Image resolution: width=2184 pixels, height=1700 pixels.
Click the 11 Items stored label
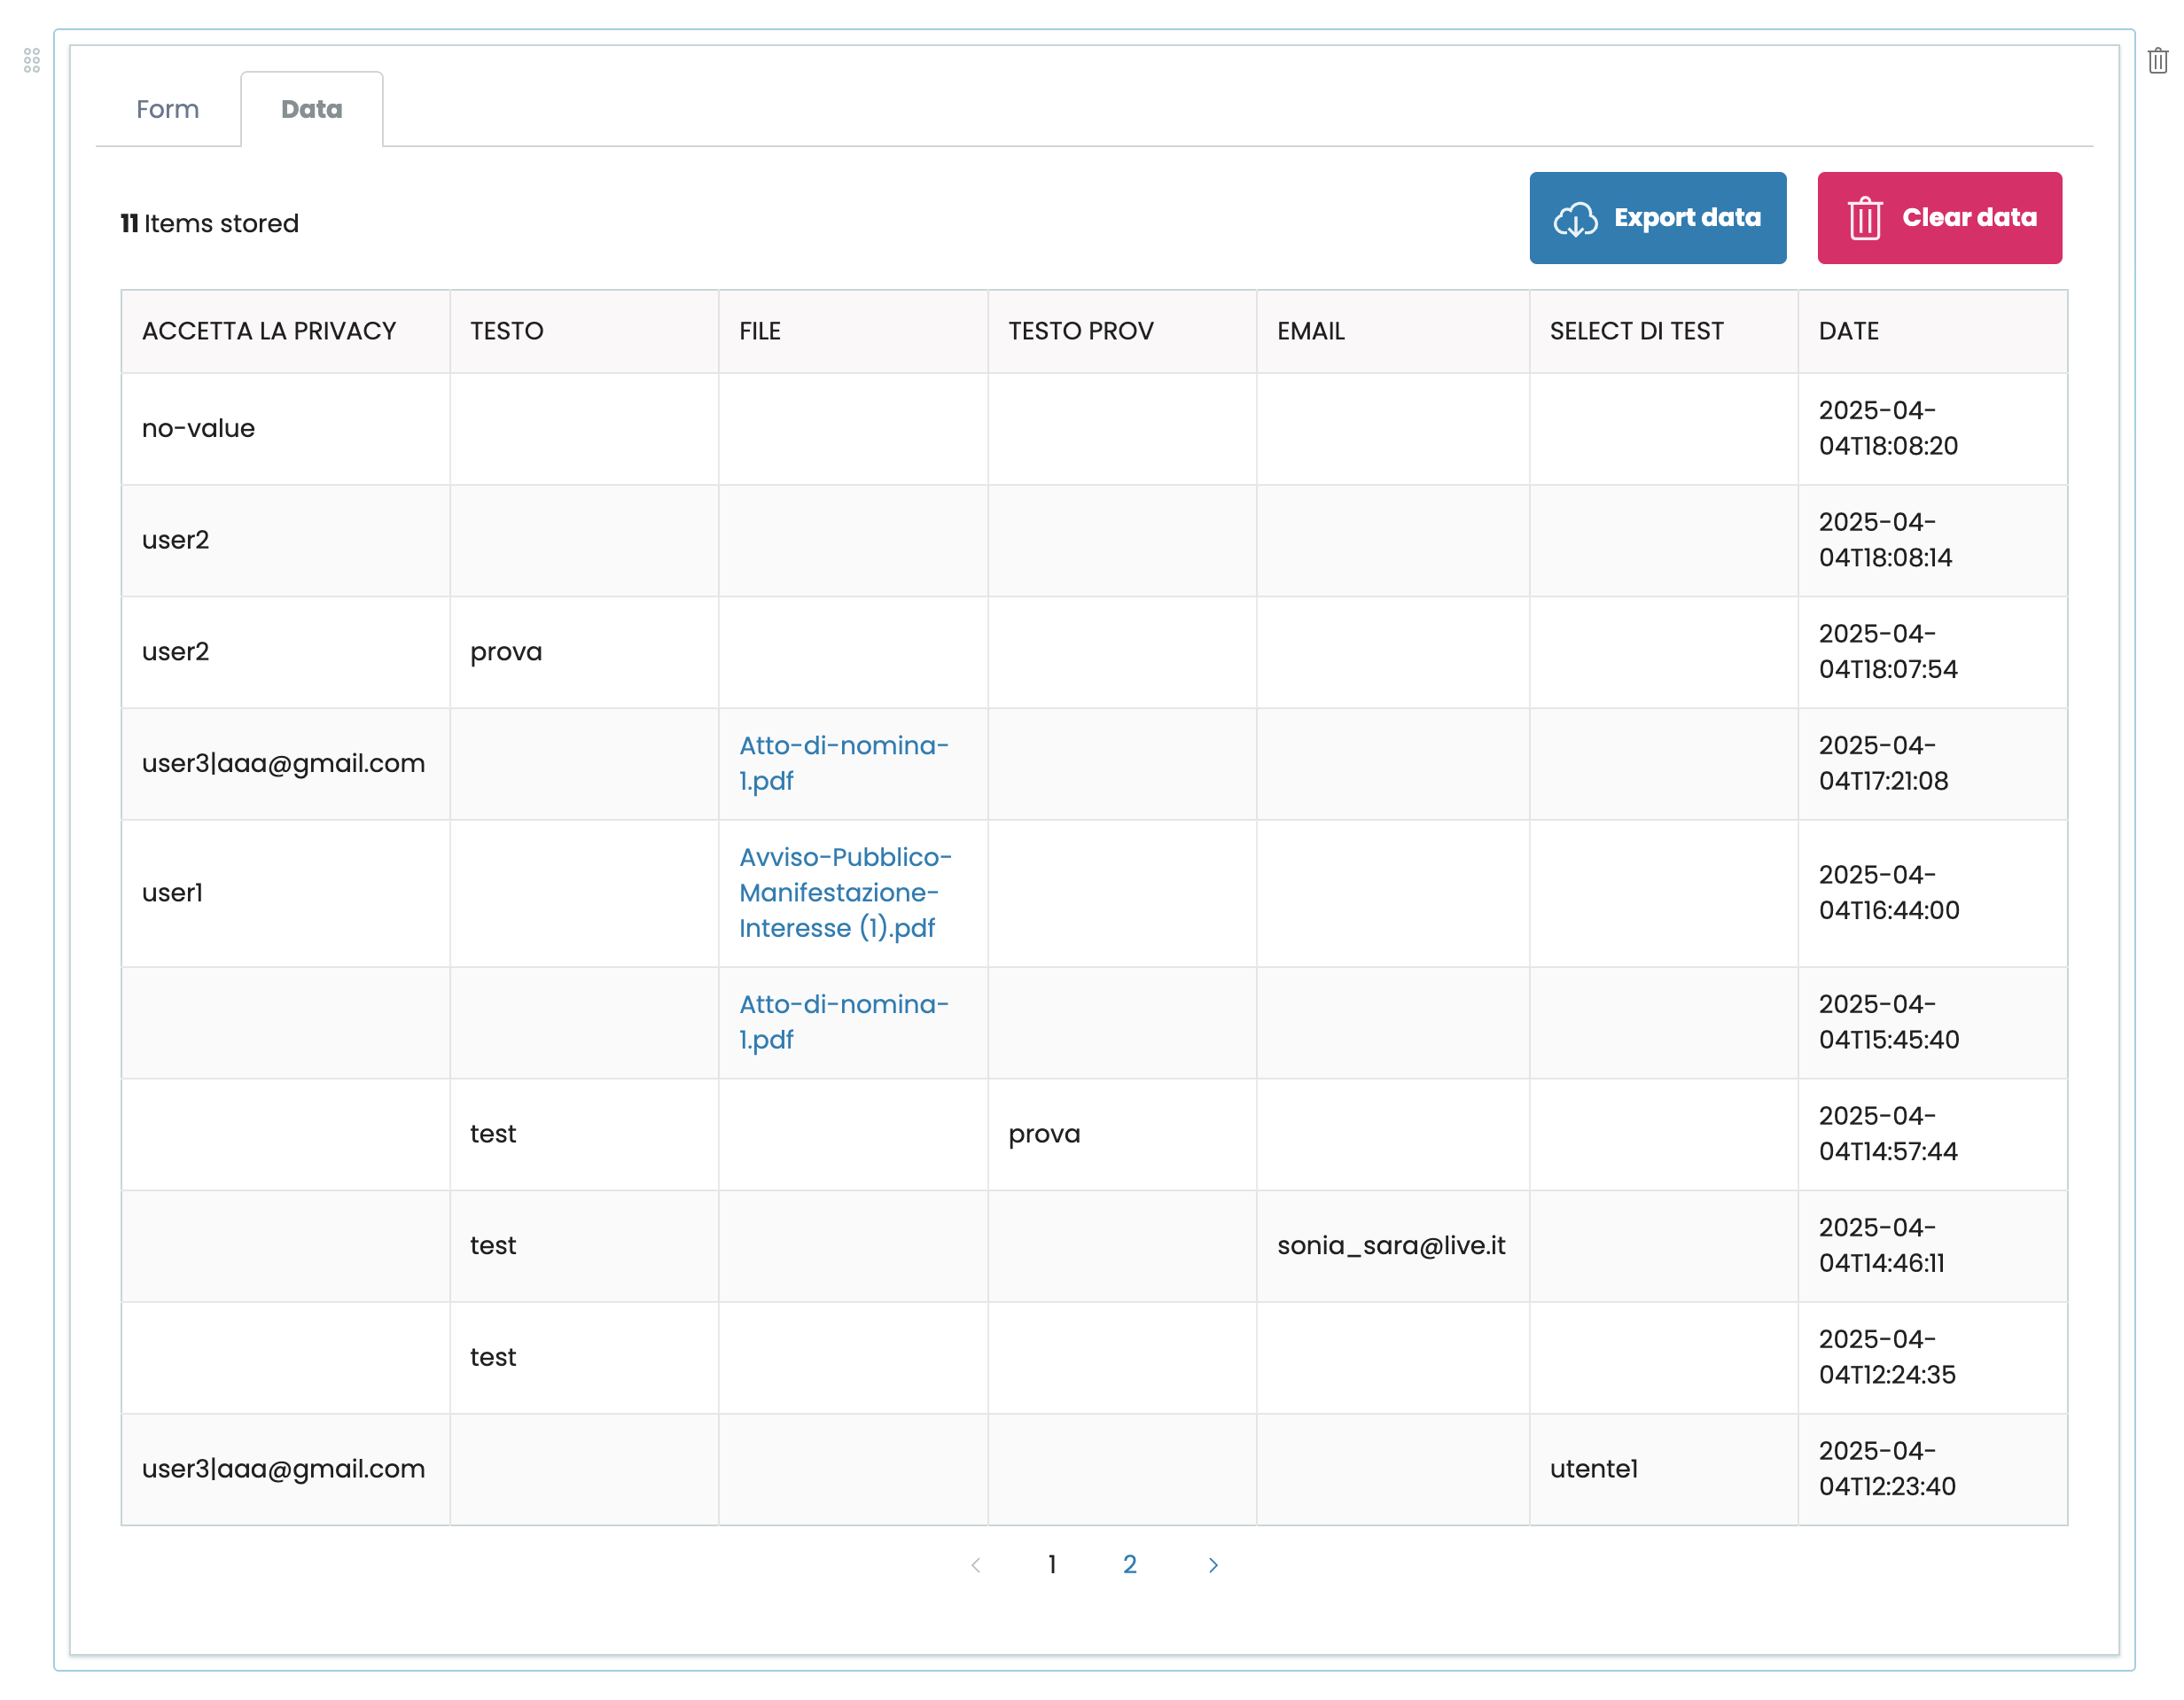(209, 223)
